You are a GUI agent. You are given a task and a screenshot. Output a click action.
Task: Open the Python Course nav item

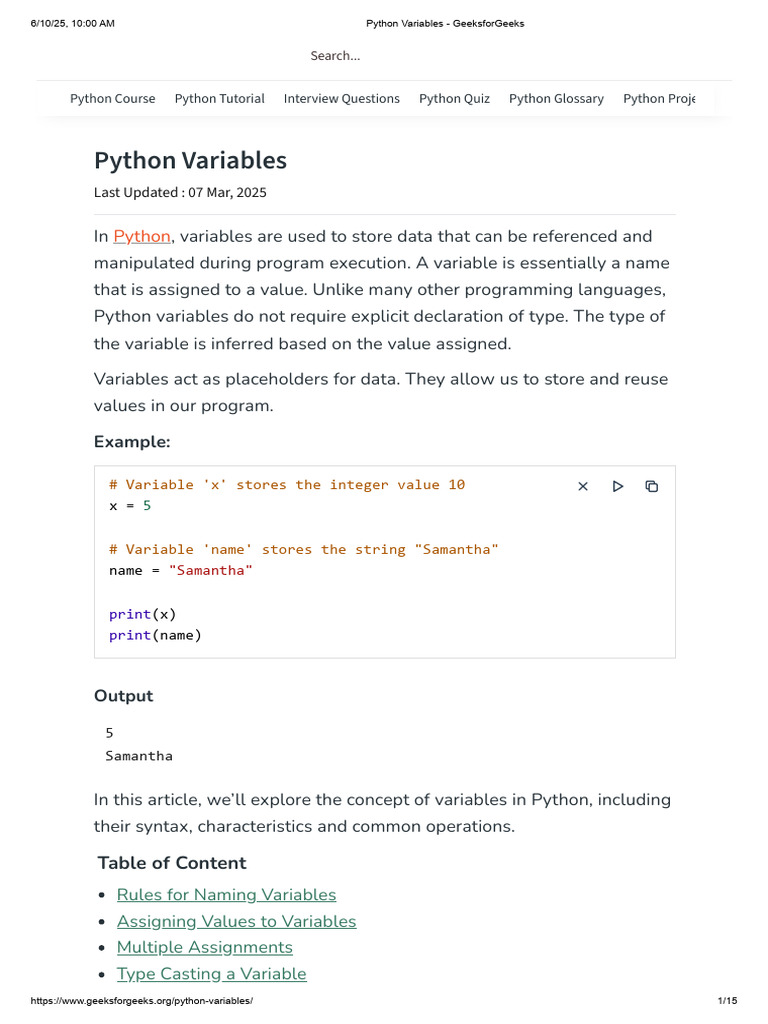(x=113, y=98)
